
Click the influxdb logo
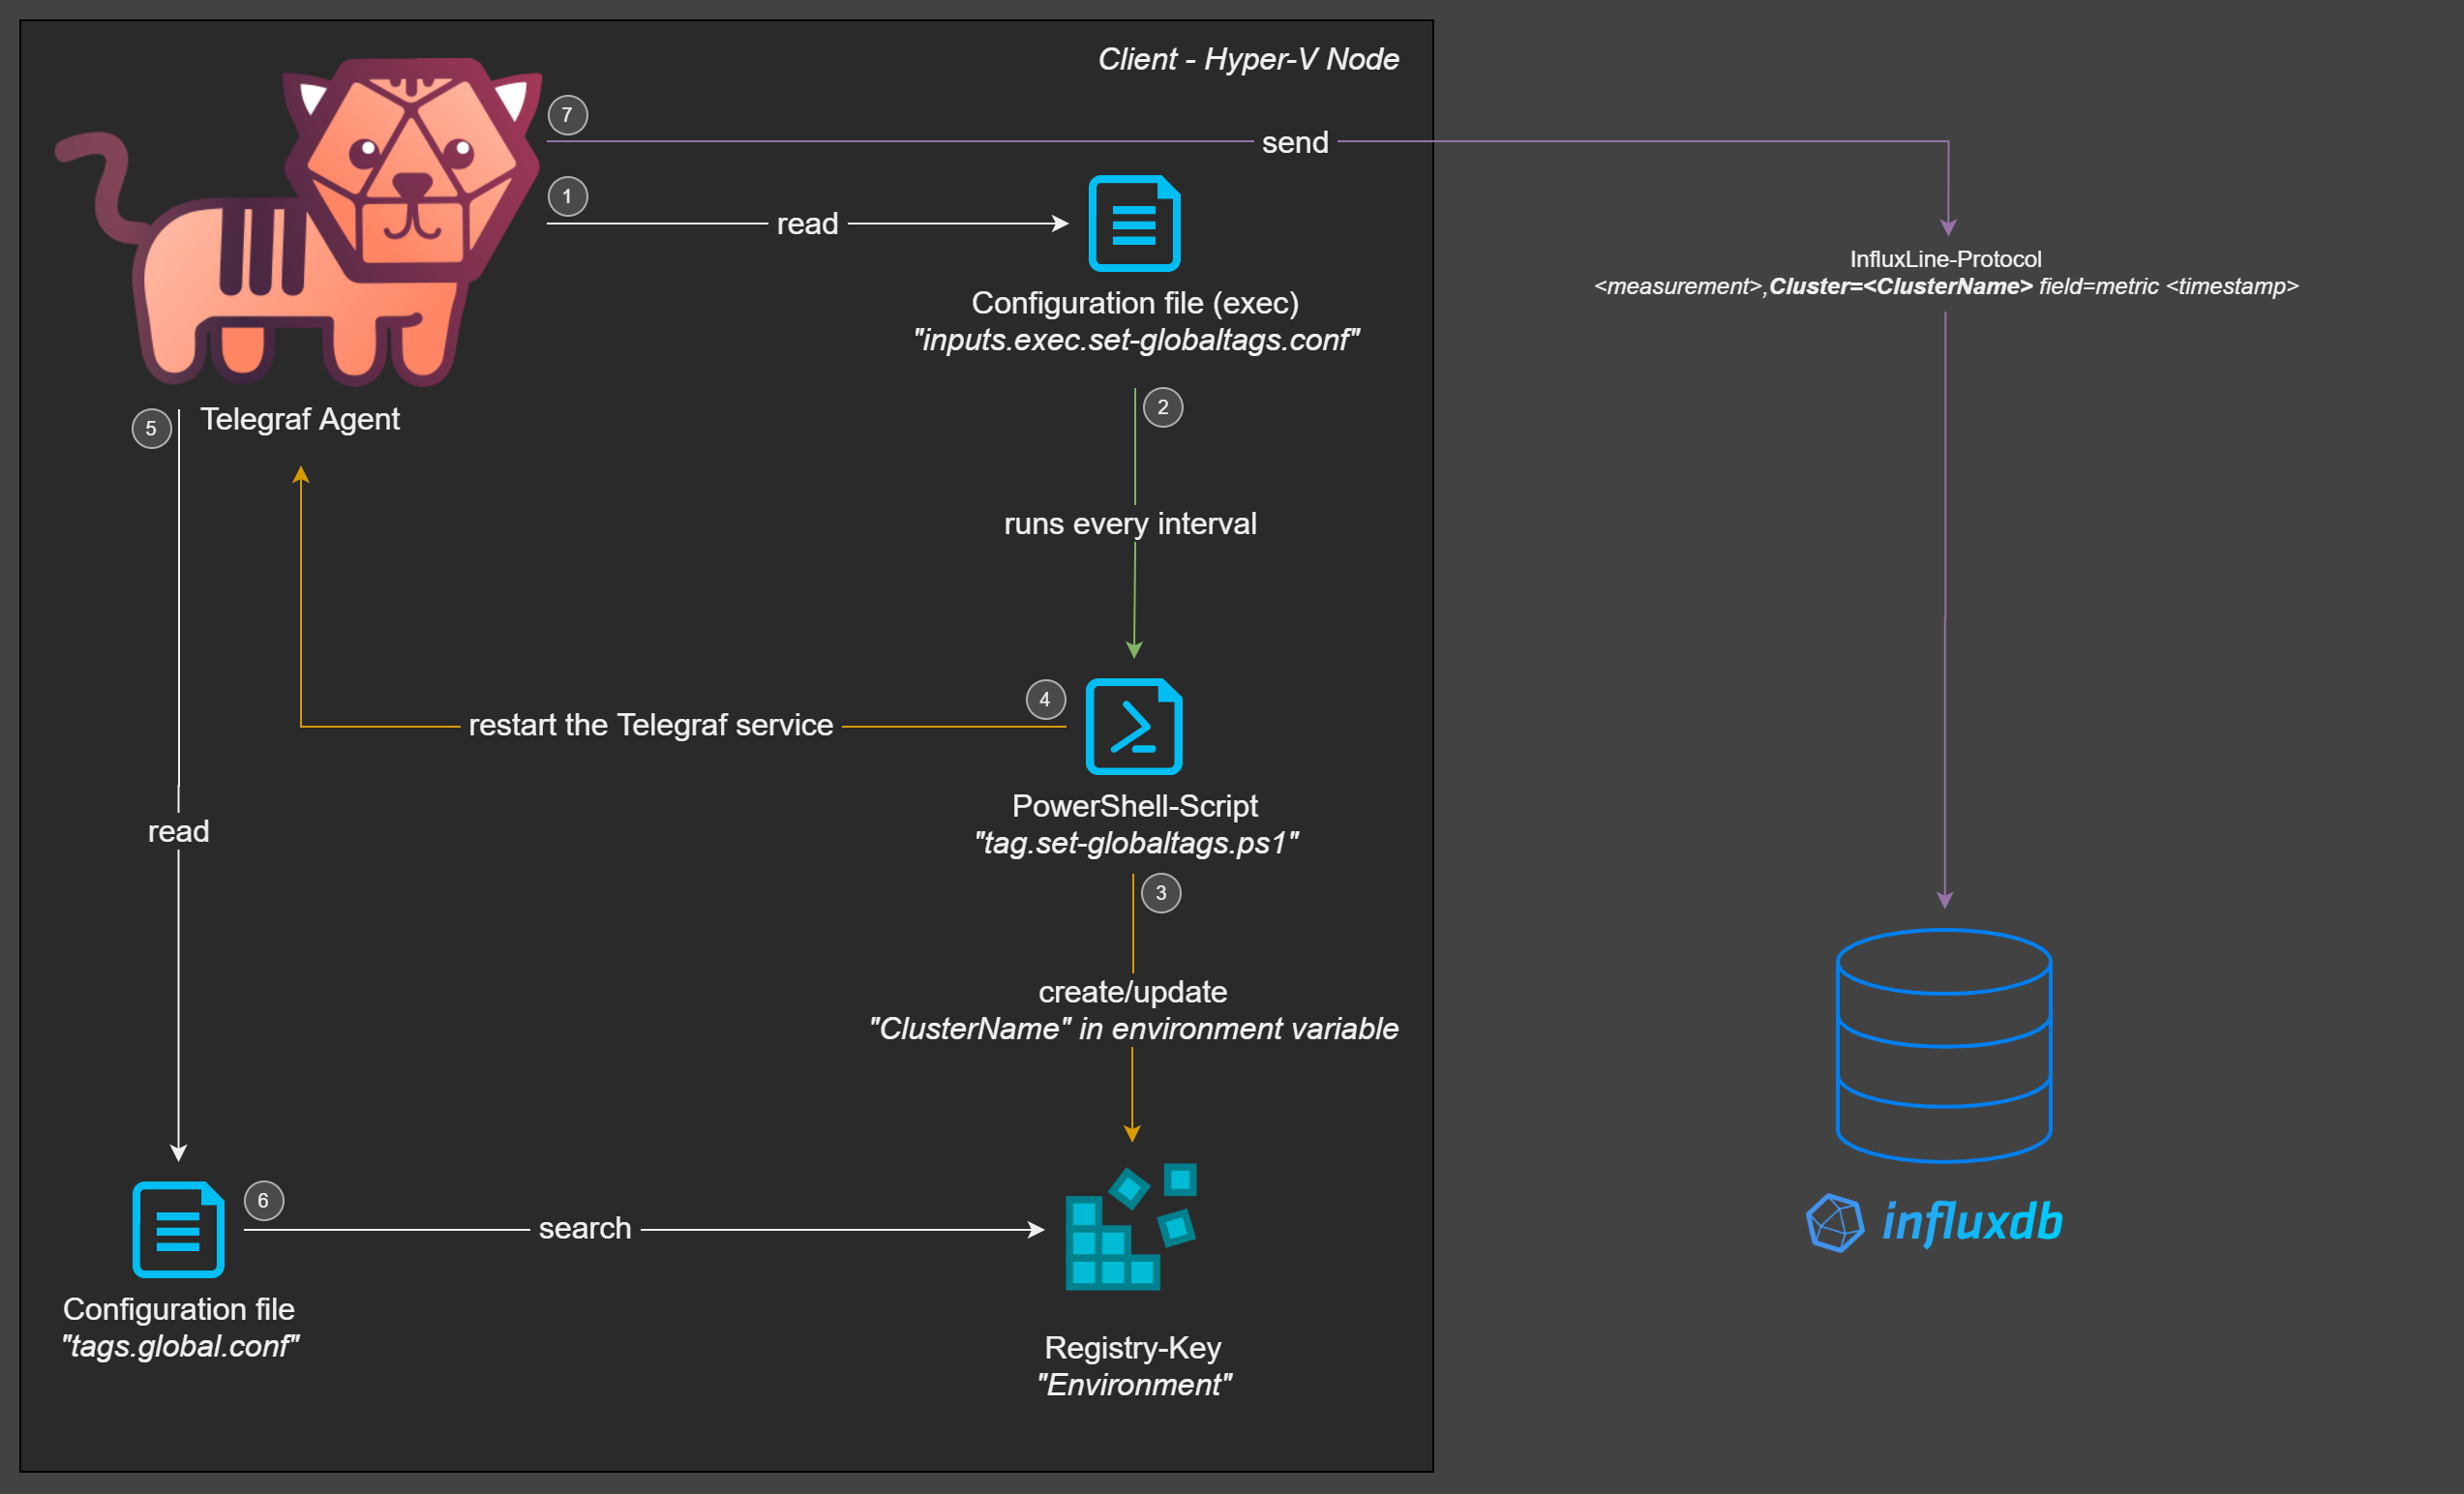(1934, 1222)
